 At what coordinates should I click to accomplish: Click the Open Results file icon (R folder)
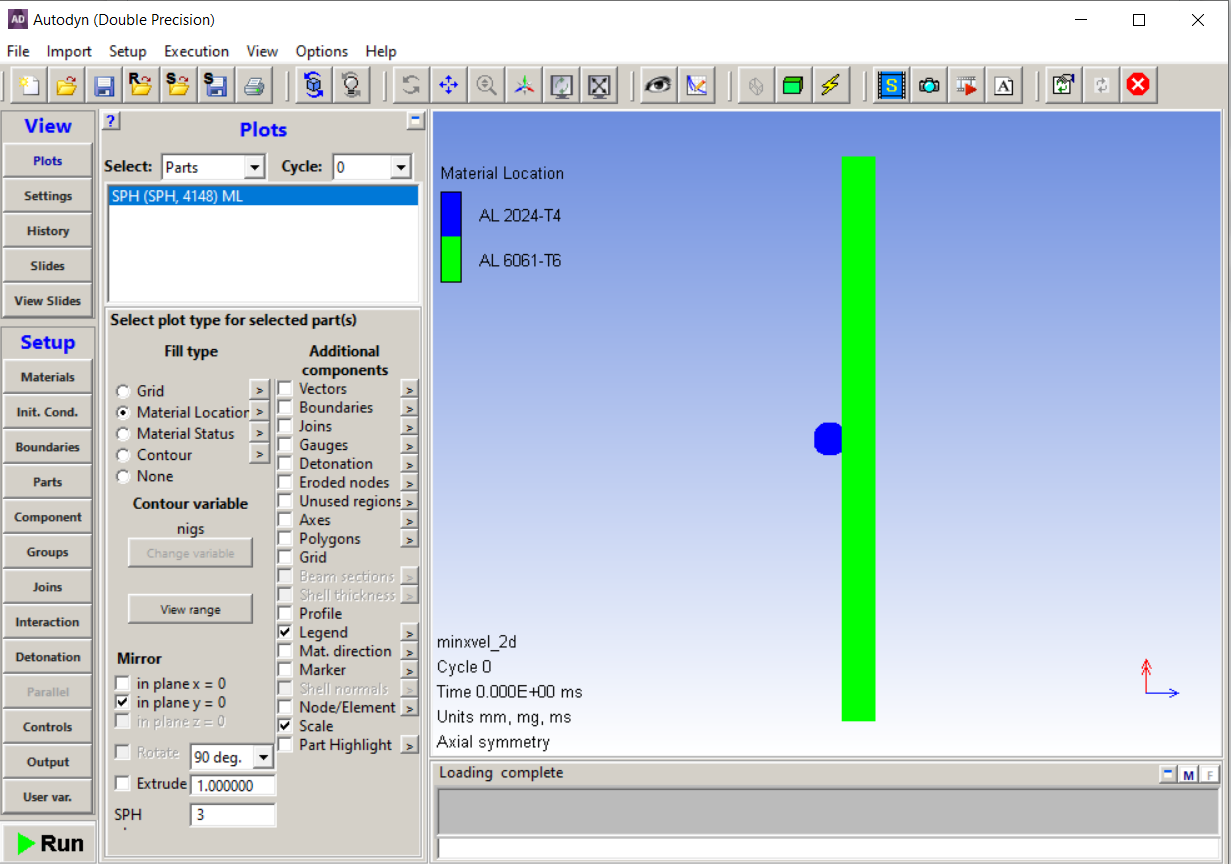point(141,86)
